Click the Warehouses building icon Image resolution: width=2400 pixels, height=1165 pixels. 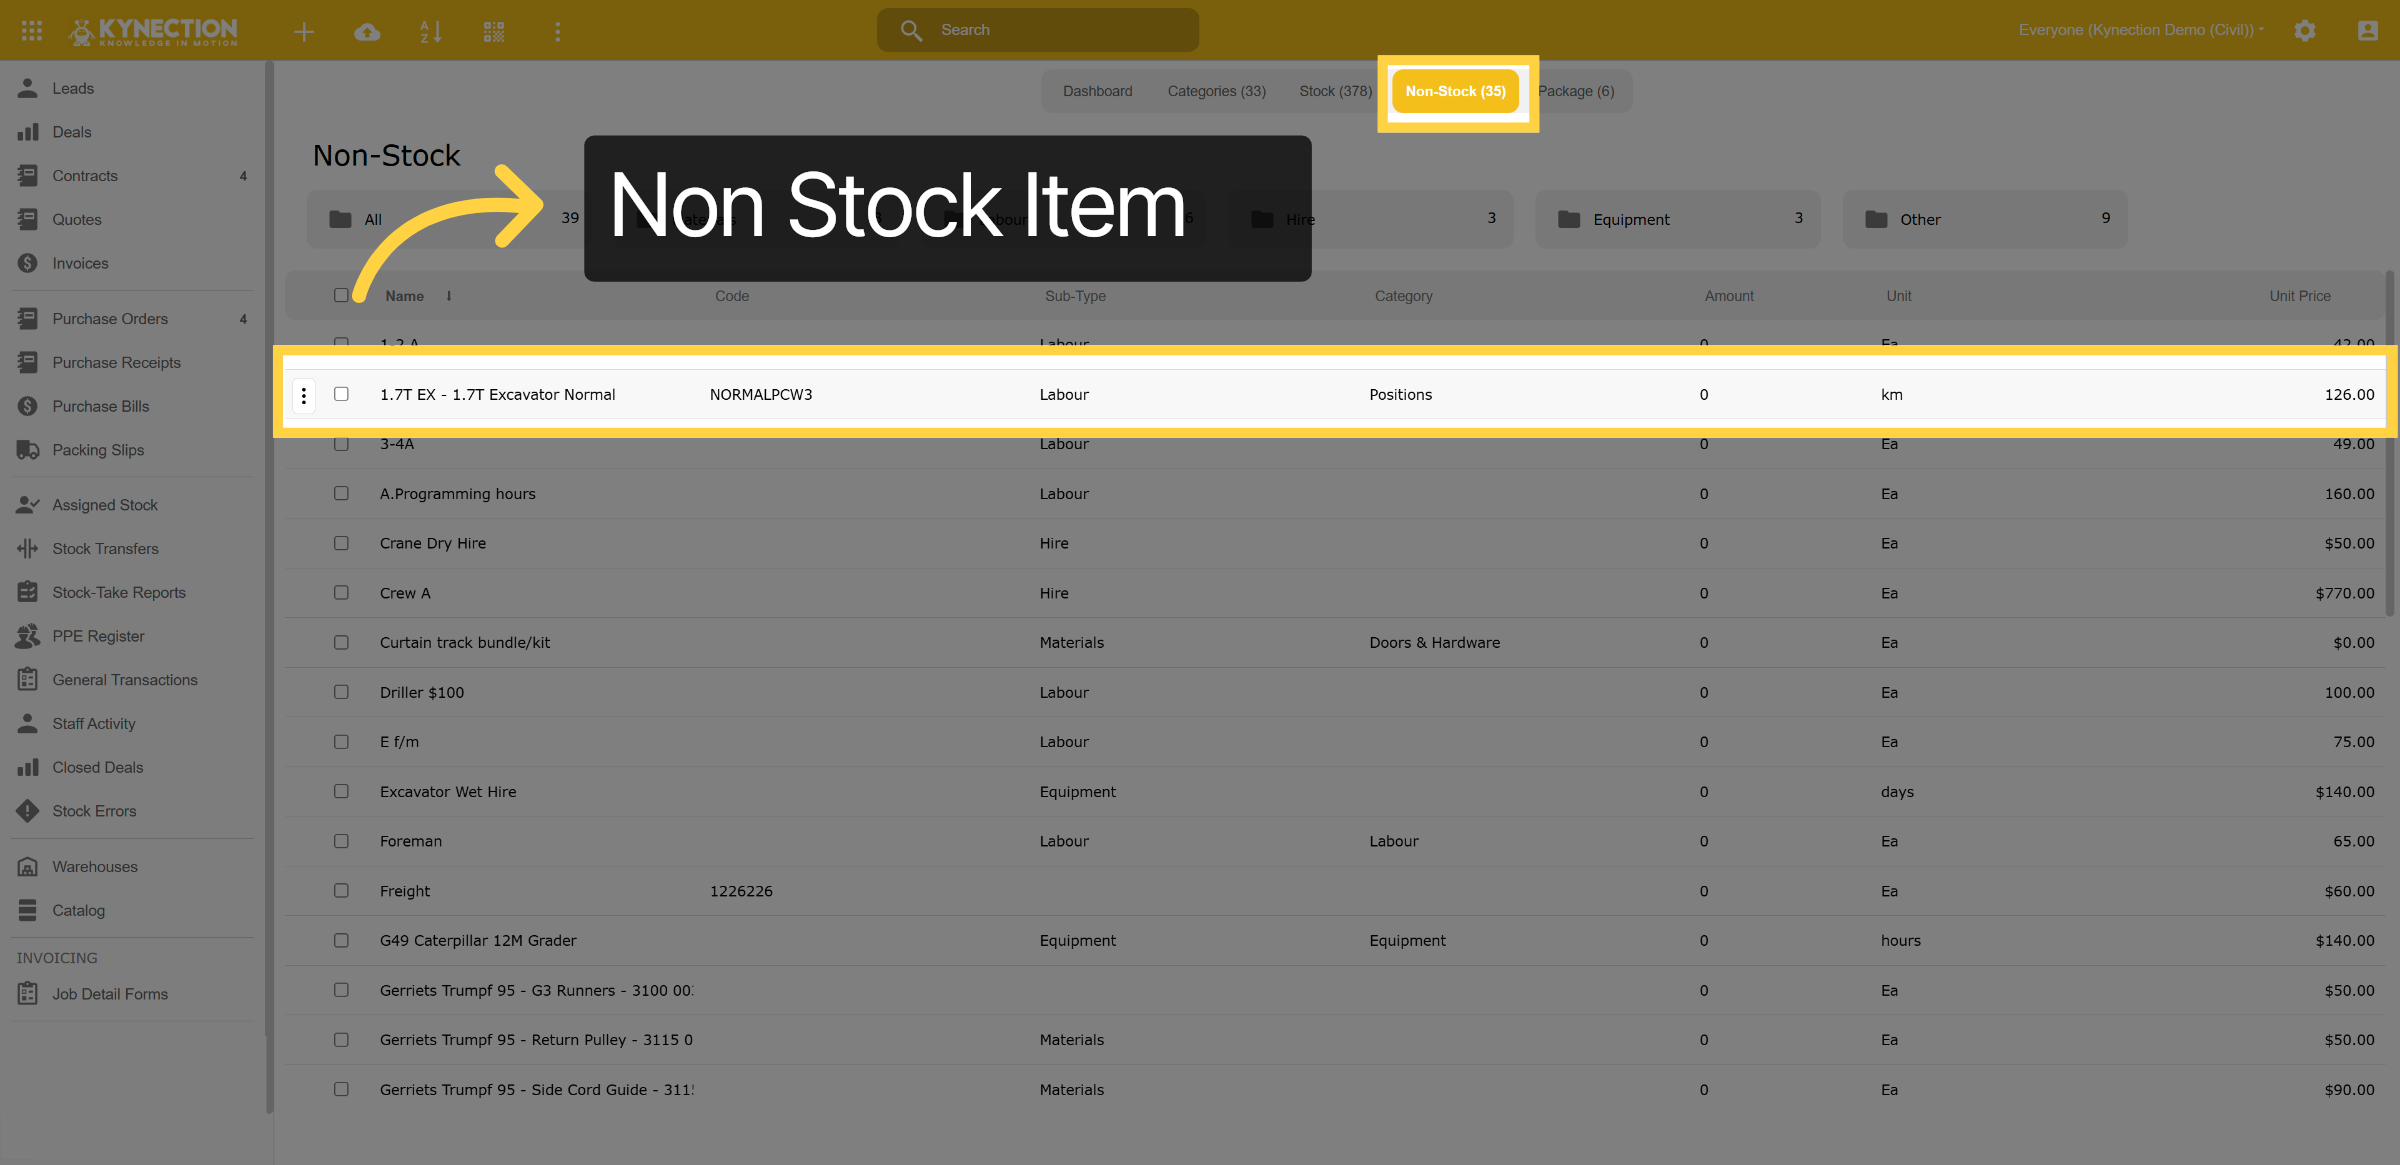click(x=28, y=867)
